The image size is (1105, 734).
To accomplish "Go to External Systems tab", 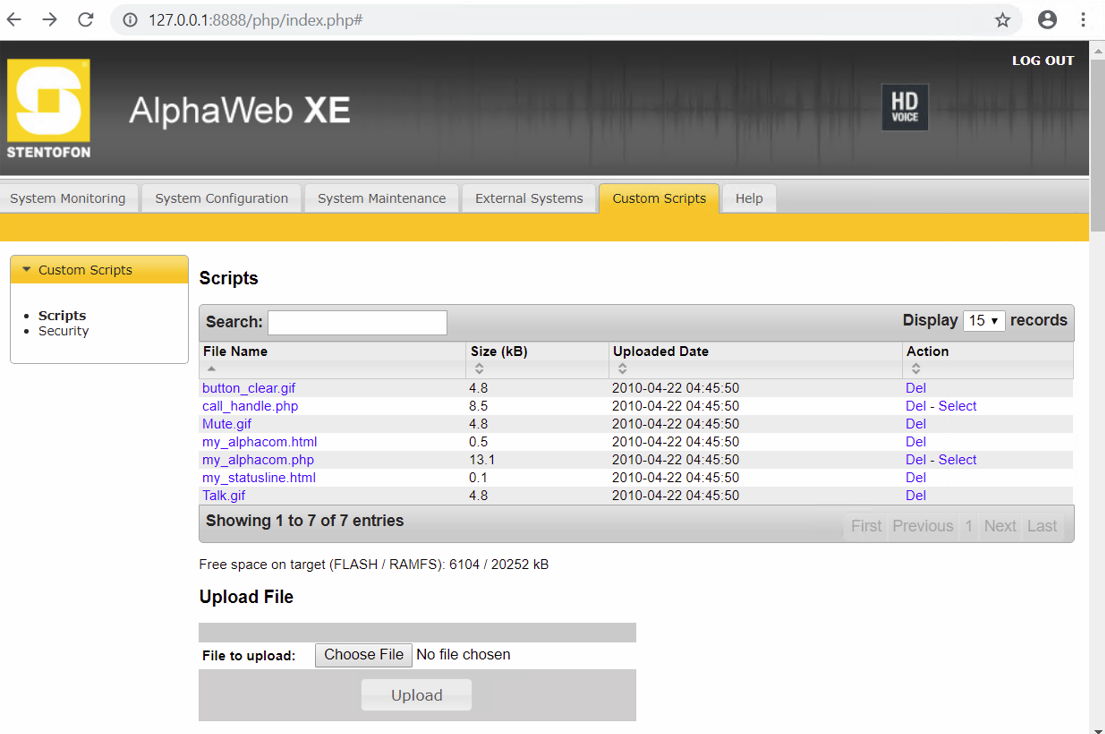I will pos(529,199).
